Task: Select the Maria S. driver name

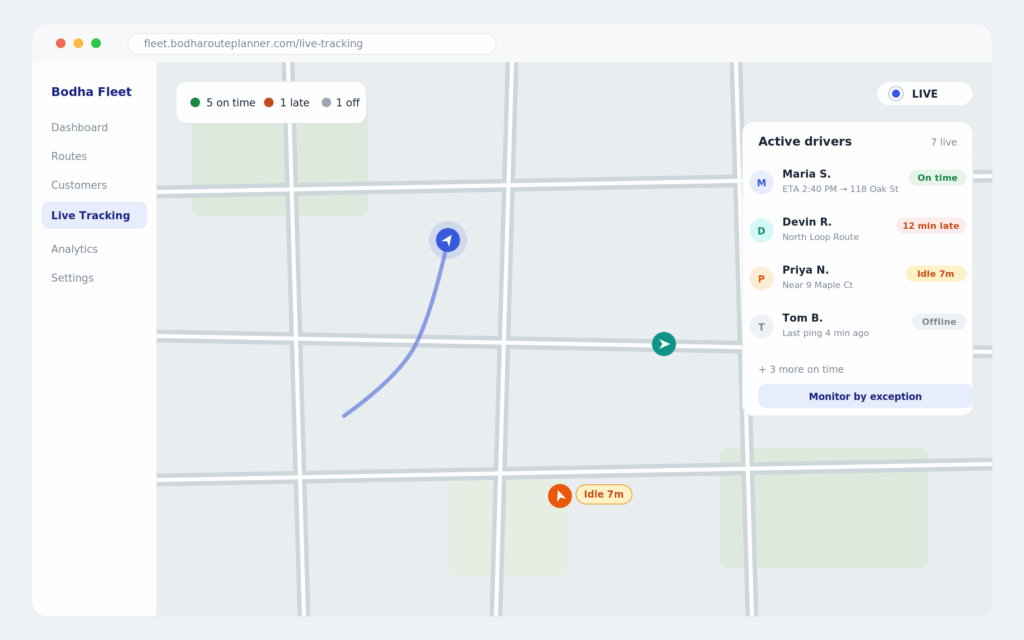Action: [807, 174]
